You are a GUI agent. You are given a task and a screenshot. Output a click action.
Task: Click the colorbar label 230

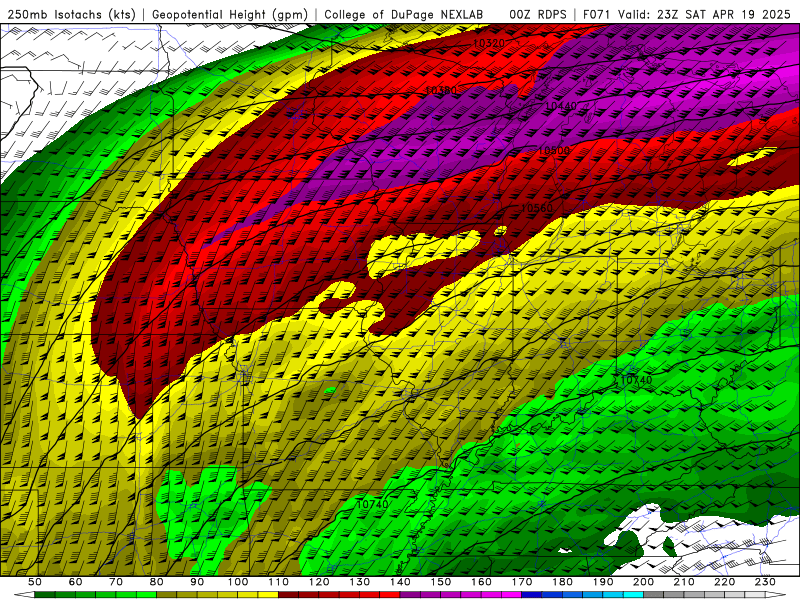(x=765, y=582)
